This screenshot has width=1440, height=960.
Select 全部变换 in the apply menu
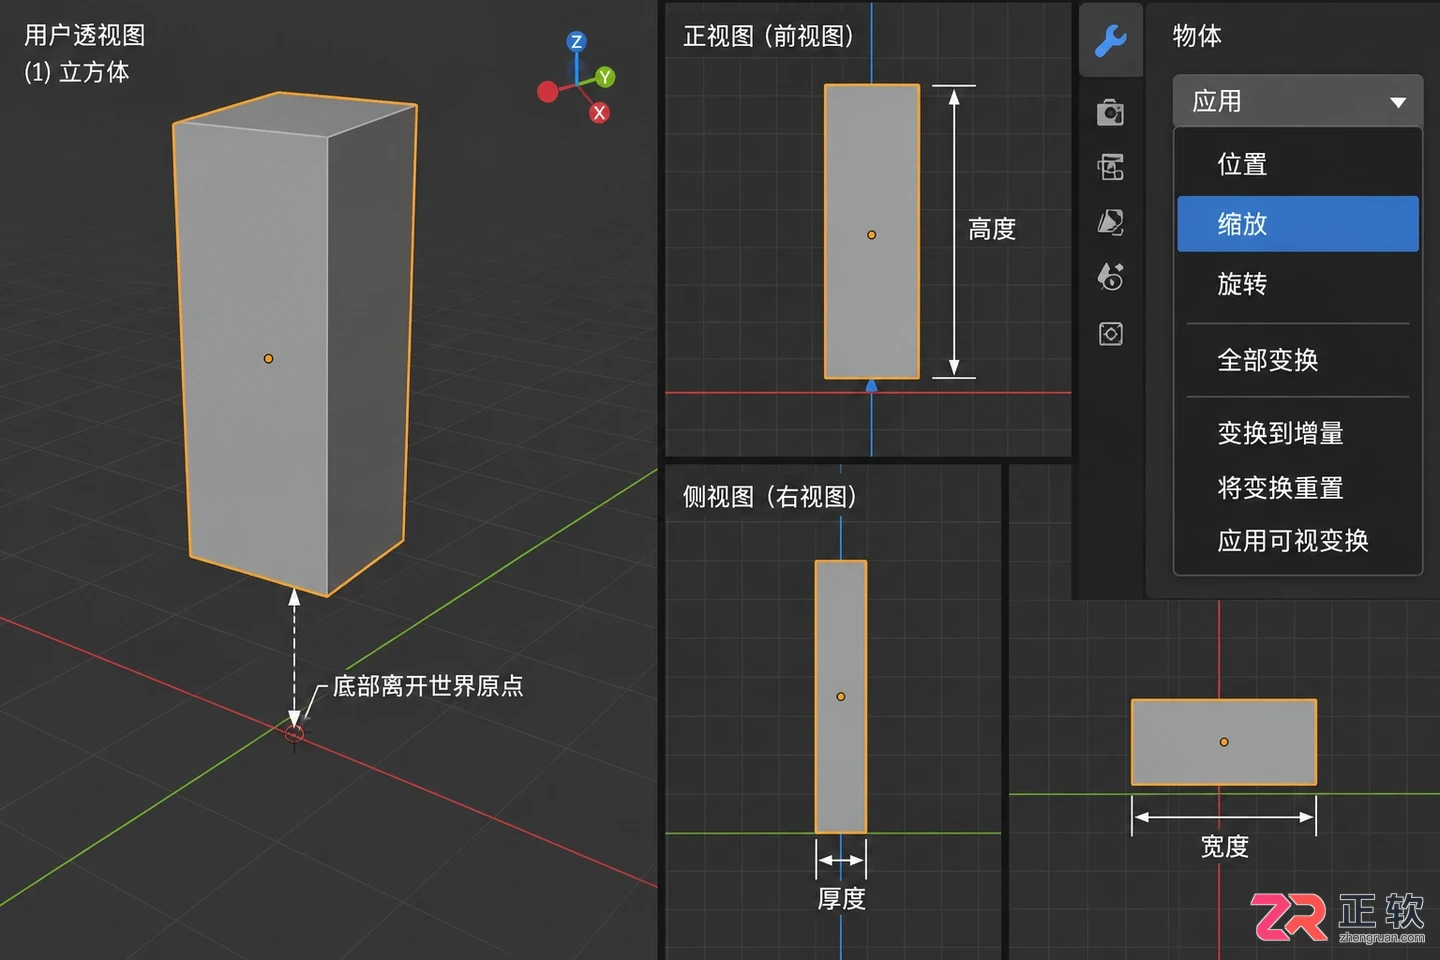(1297, 360)
